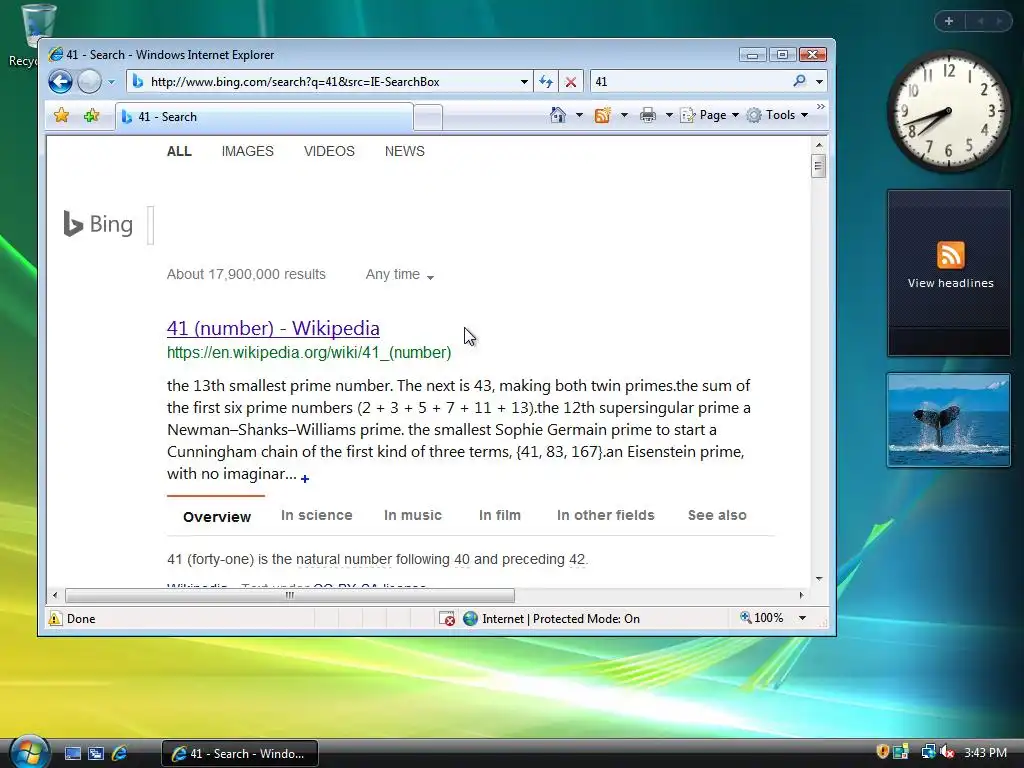1024x768 pixels.
Task: Click the security shield tray icon
Action: pyautogui.click(x=882, y=752)
